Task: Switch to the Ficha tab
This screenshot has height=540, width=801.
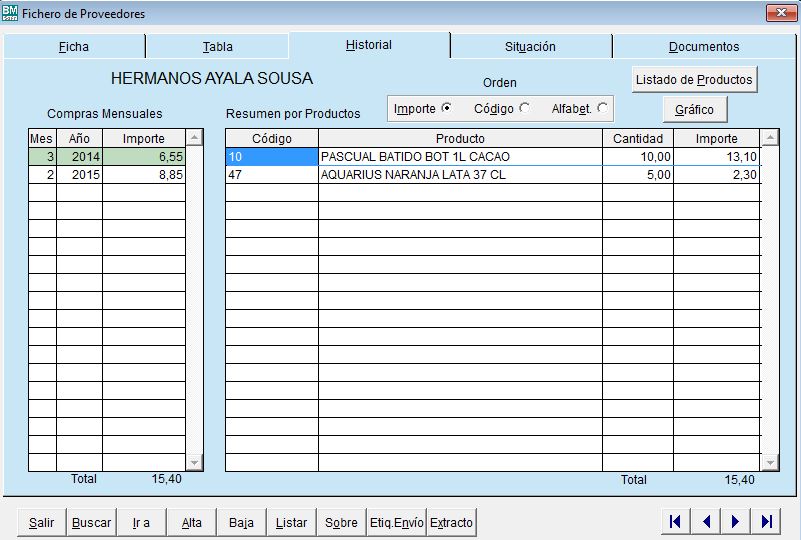Action: (74, 47)
